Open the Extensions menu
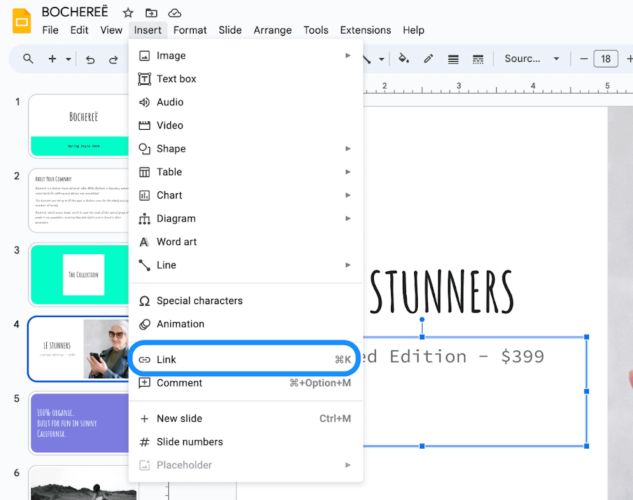 (365, 30)
